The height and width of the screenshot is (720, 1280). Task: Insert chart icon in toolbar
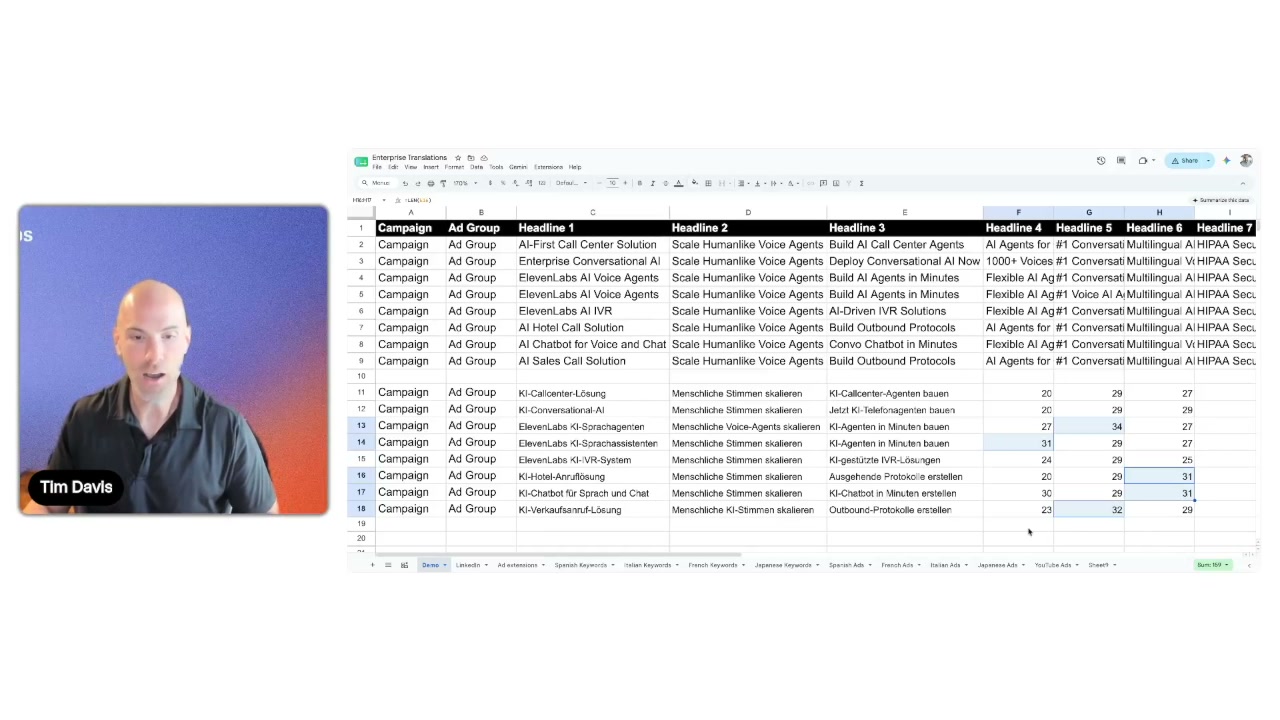coord(836,183)
